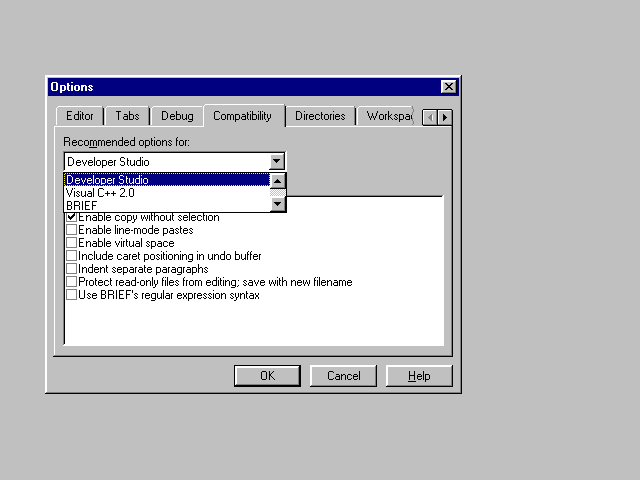Select Visual C++ 2.0 from list
This screenshot has height=480, width=640.
(100, 193)
